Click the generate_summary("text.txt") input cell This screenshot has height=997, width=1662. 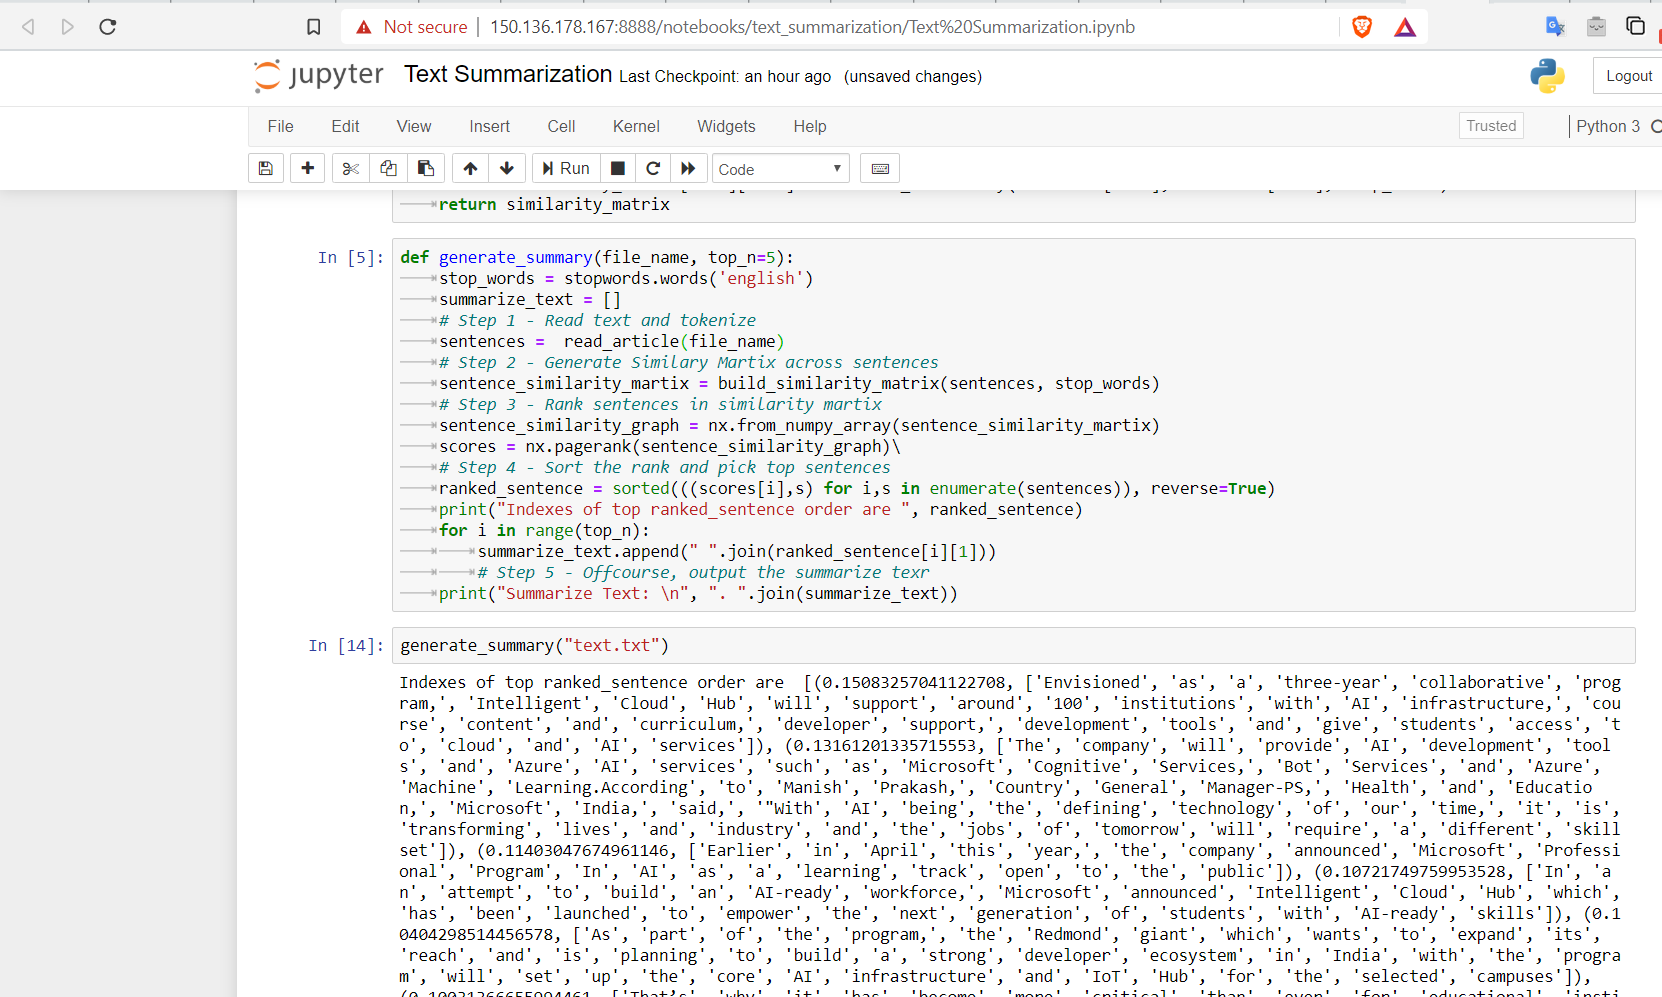1014,646
